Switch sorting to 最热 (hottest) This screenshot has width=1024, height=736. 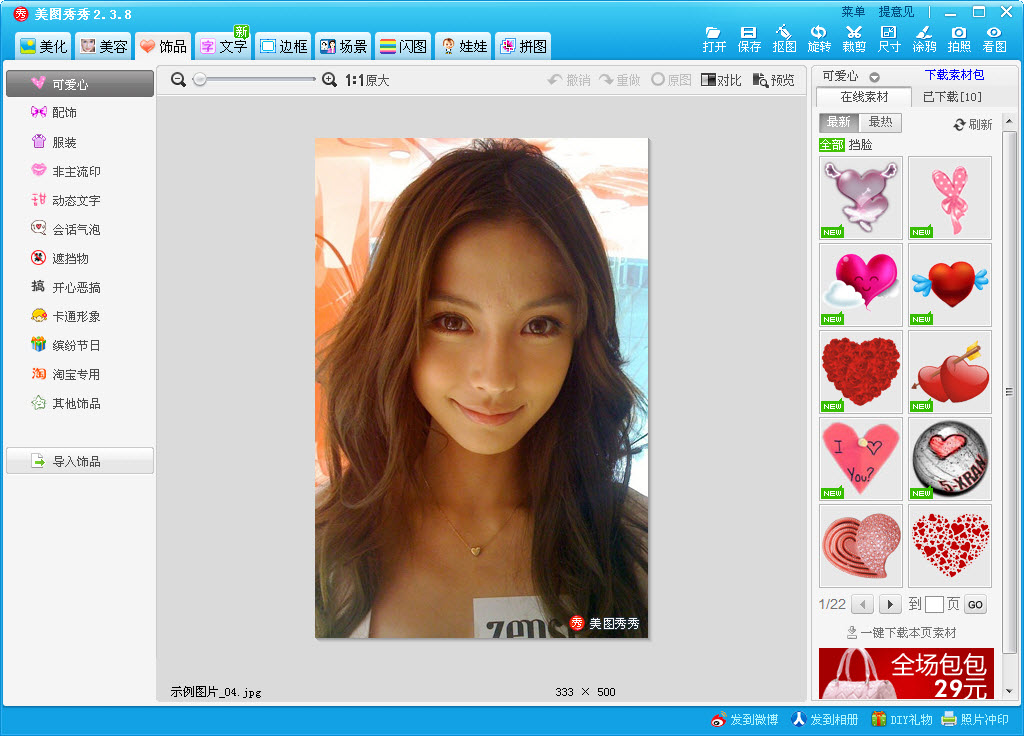880,122
